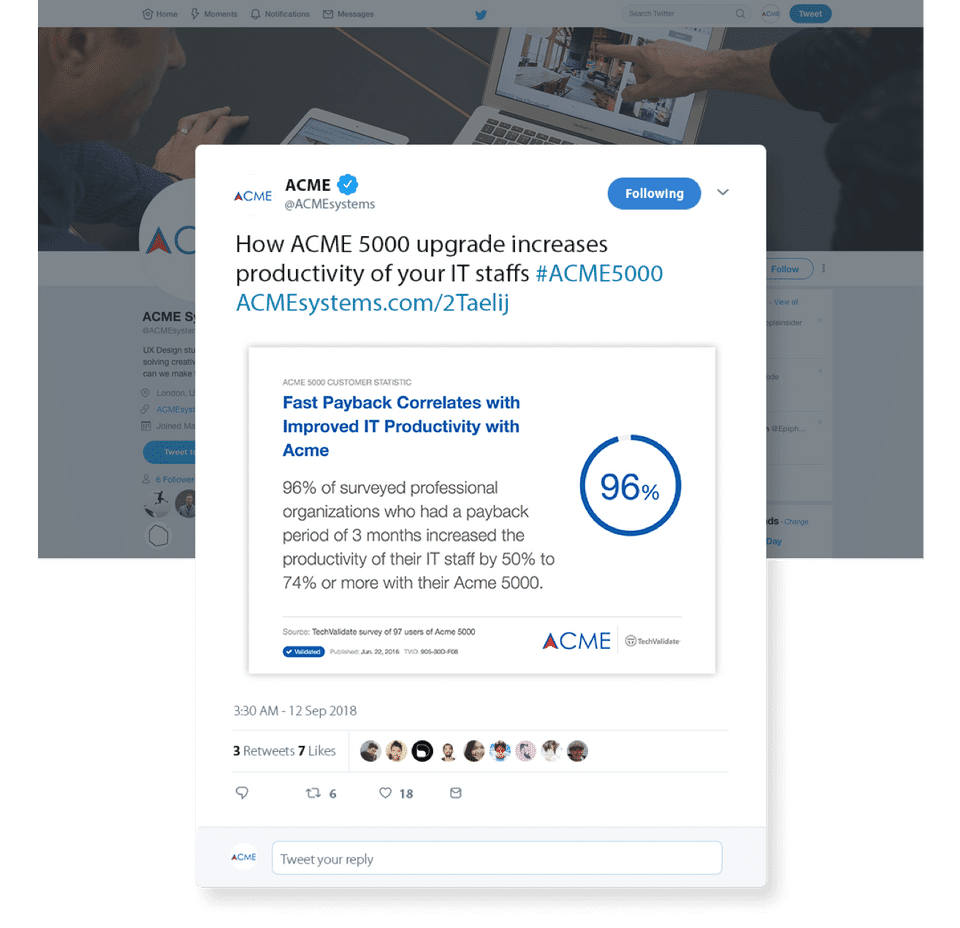Click the 96% circular progress graphic
This screenshot has height=928, width=960.
(x=630, y=485)
